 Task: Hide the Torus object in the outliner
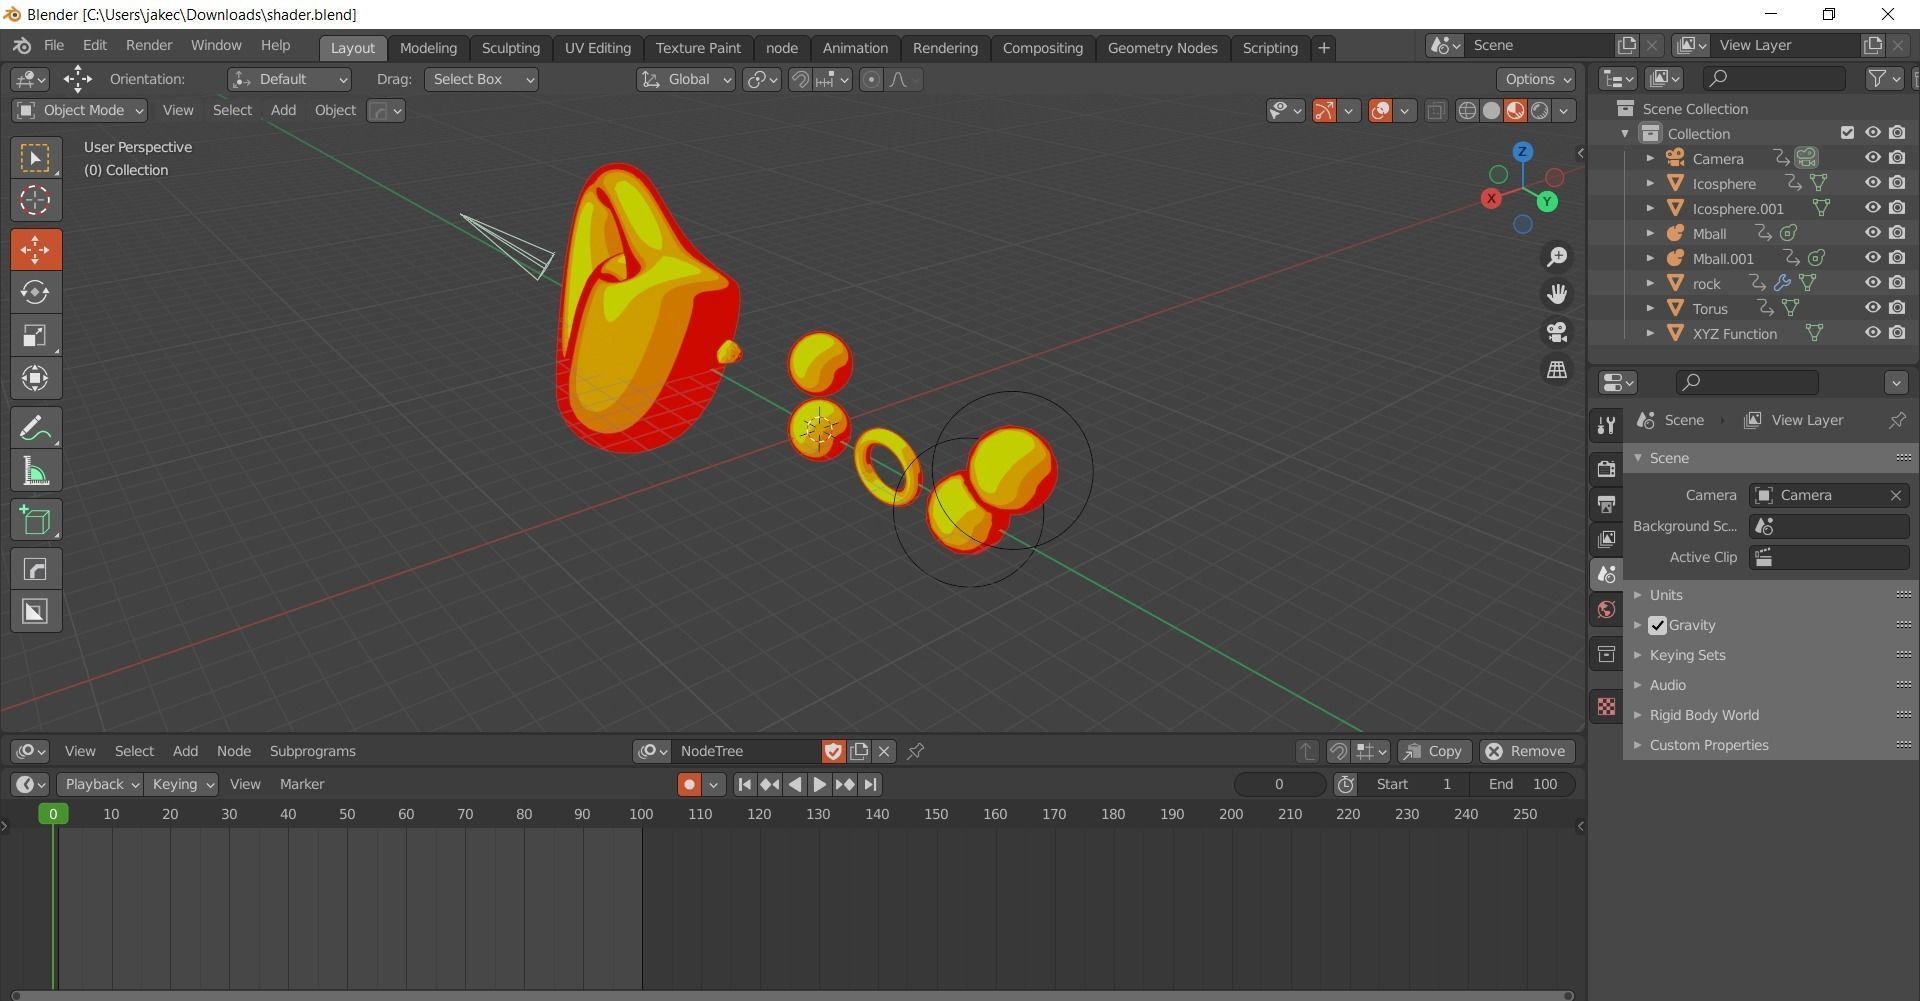(x=1872, y=307)
